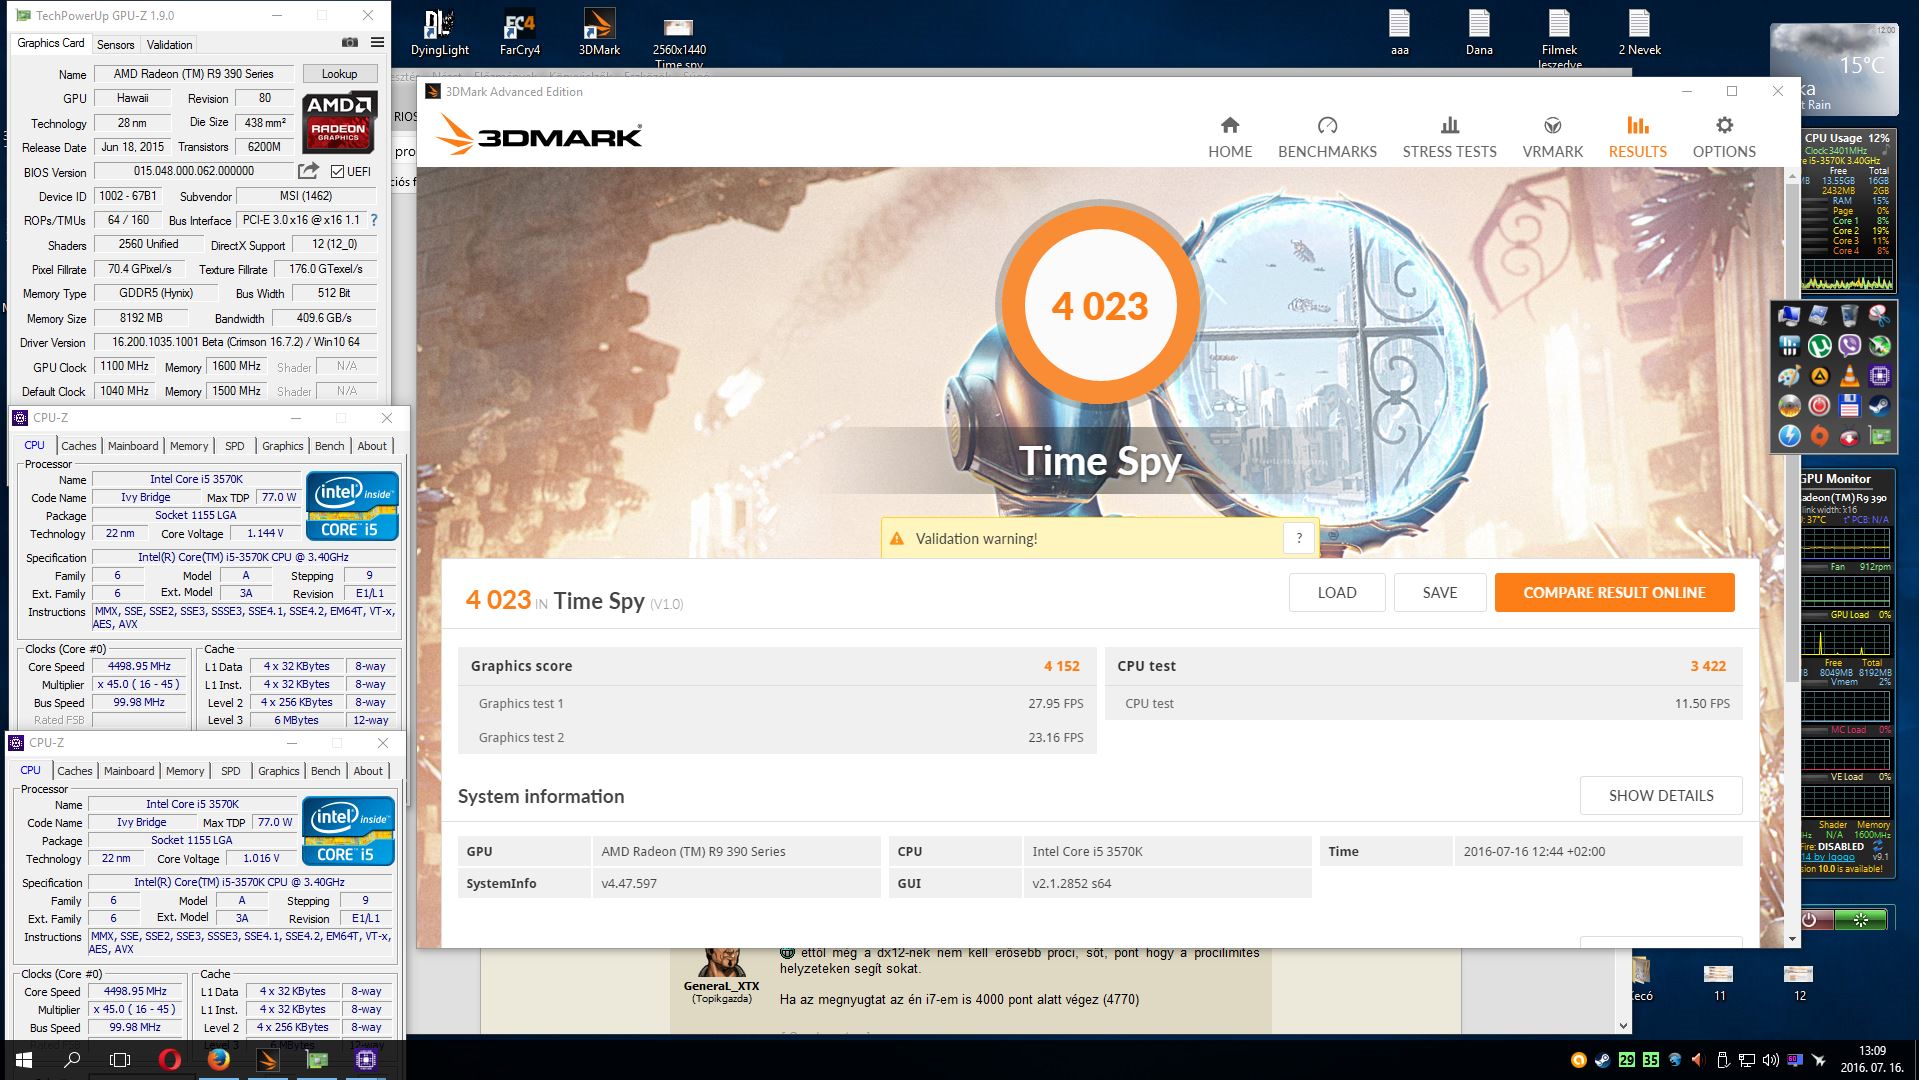The height and width of the screenshot is (1080, 1919).
Task: Open the FarCry4 desktop shortcut
Action: tap(519, 33)
